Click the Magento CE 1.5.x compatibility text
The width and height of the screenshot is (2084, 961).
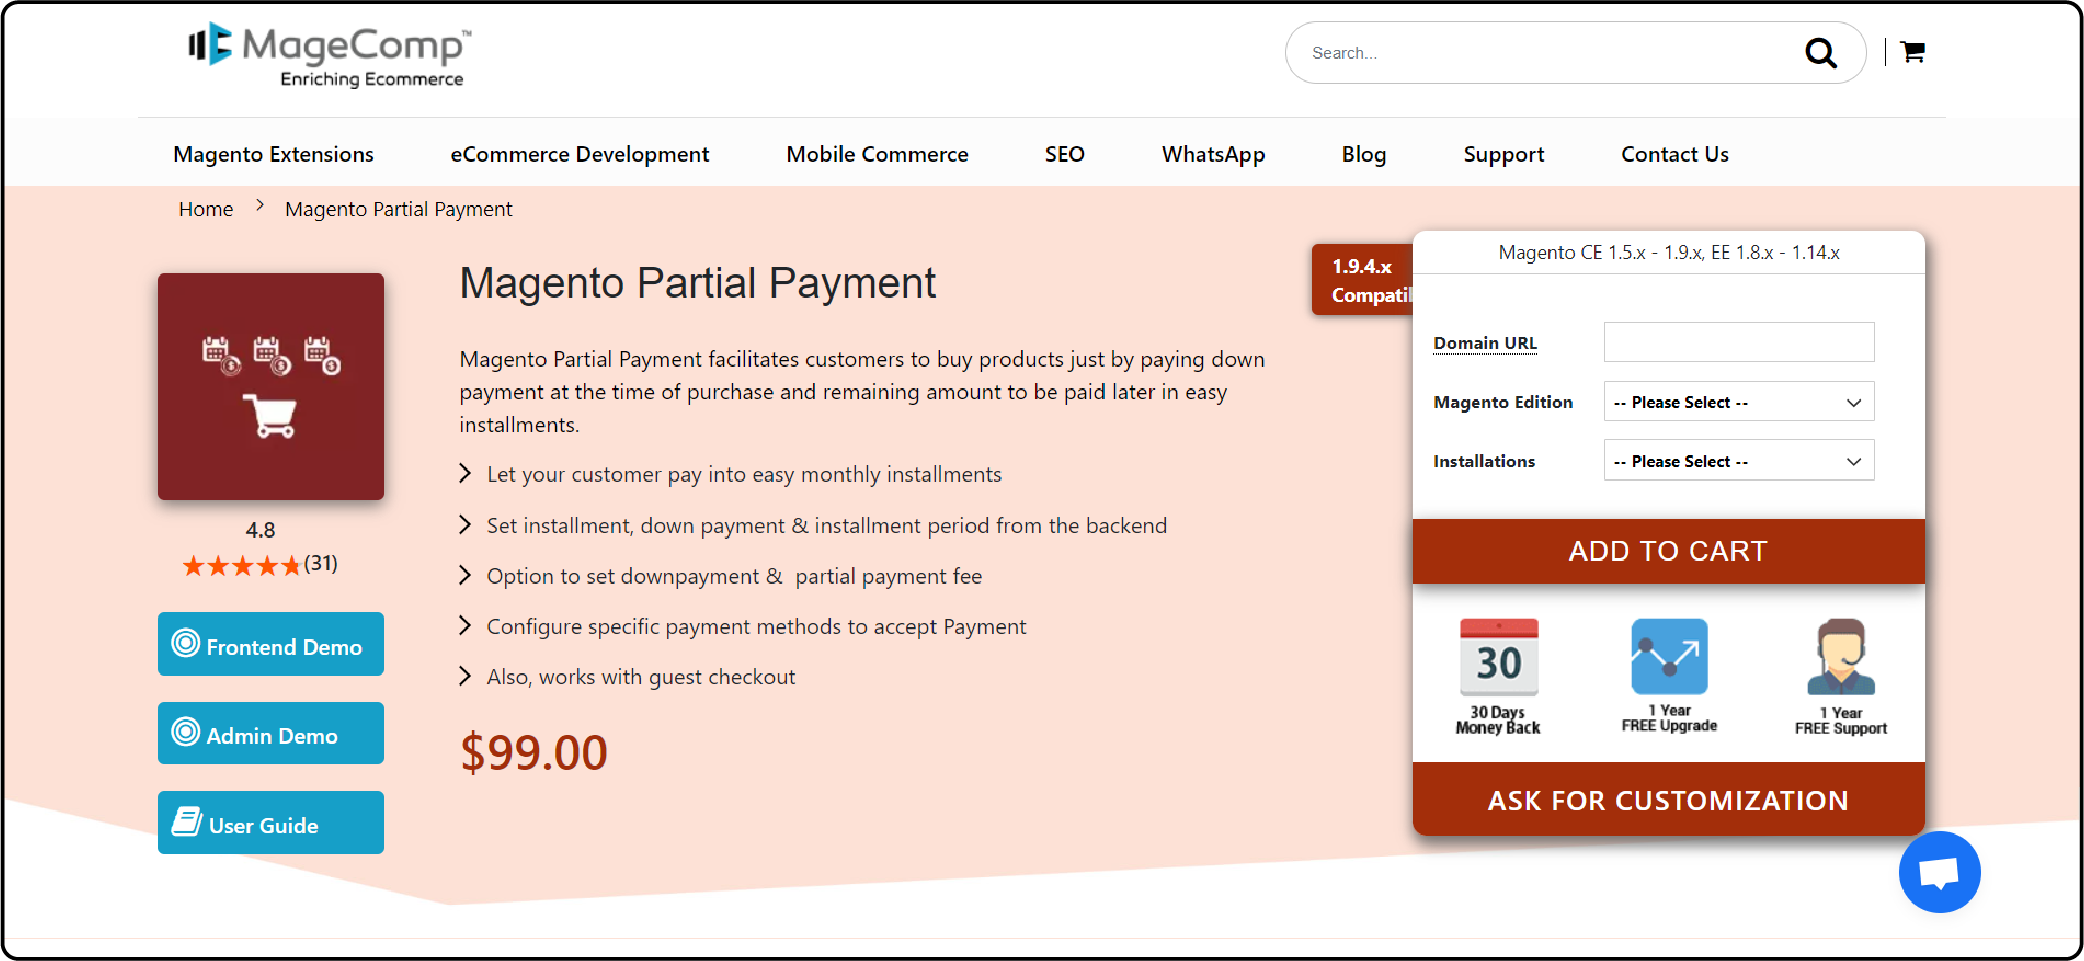click(1668, 252)
